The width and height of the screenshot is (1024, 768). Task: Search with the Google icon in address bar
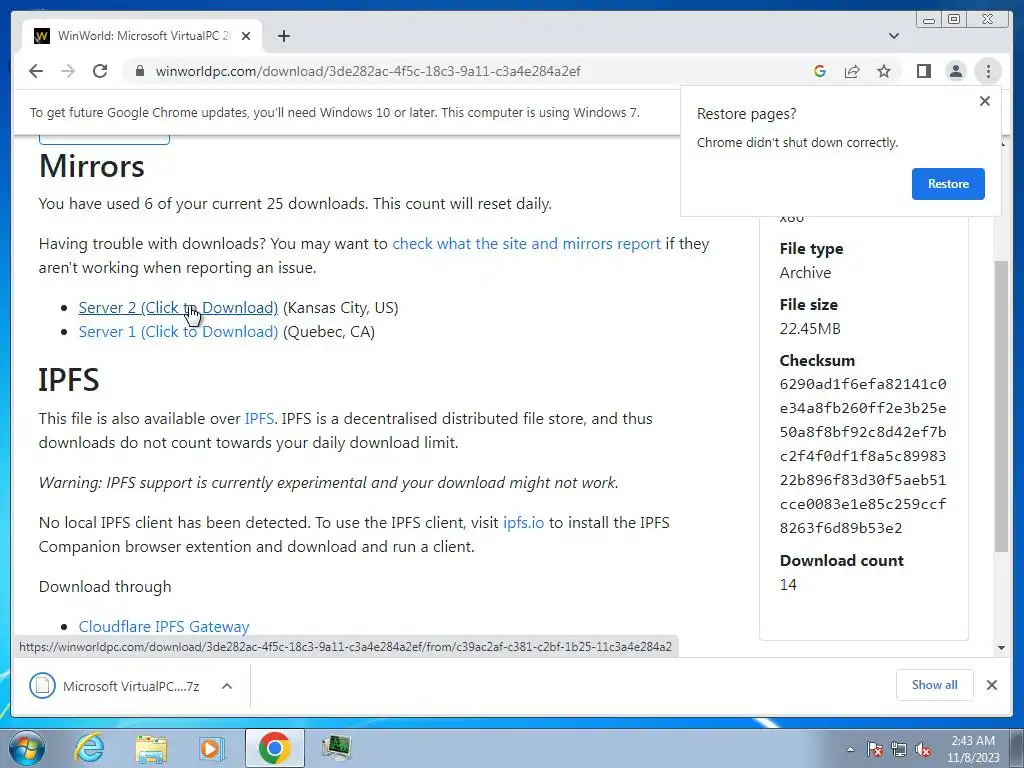pyautogui.click(x=820, y=71)
